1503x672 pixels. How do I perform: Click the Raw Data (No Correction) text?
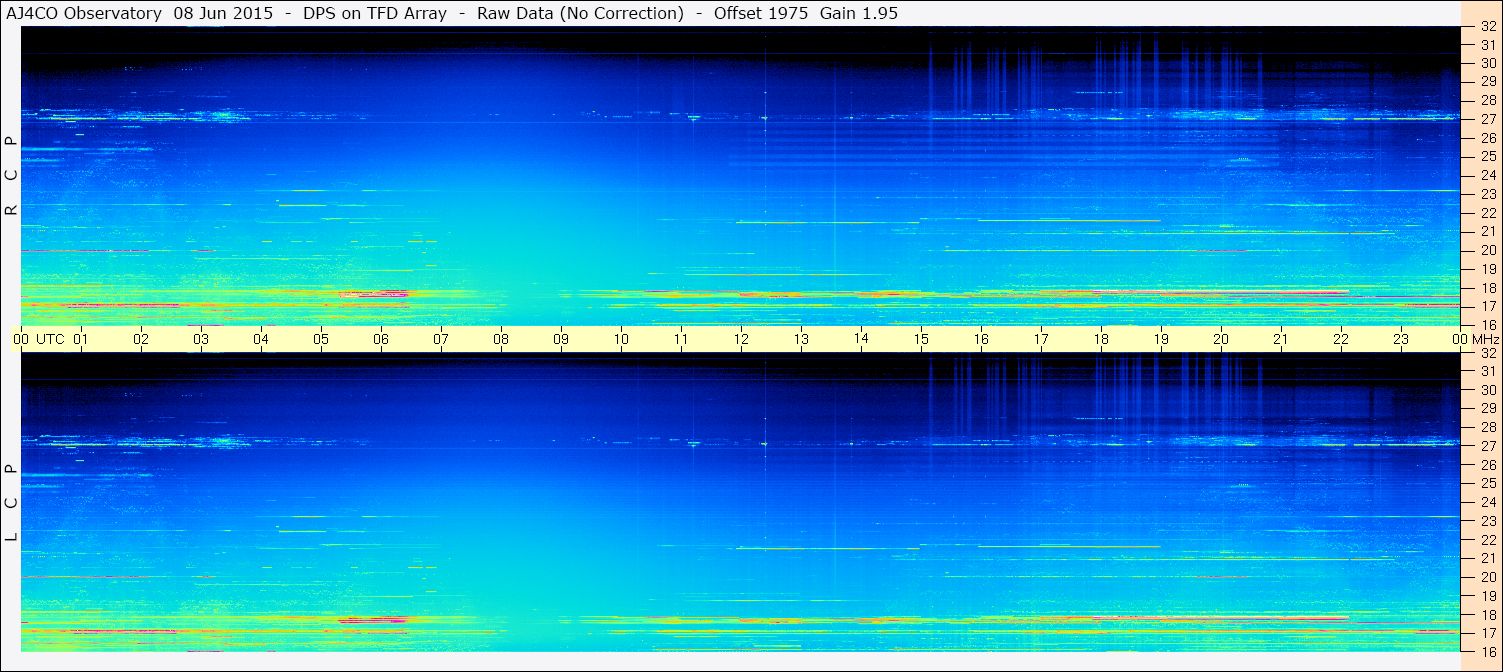[580, 13]
